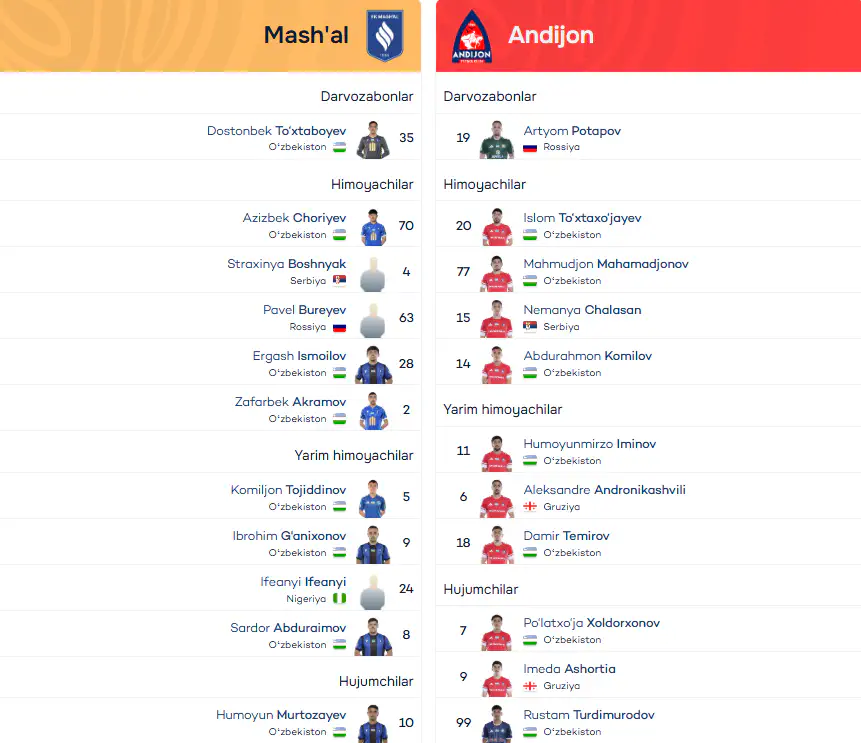Click the Andijon club crest logo
The height and width of the screenshot is (743, 861).
[x=472, y=37]
